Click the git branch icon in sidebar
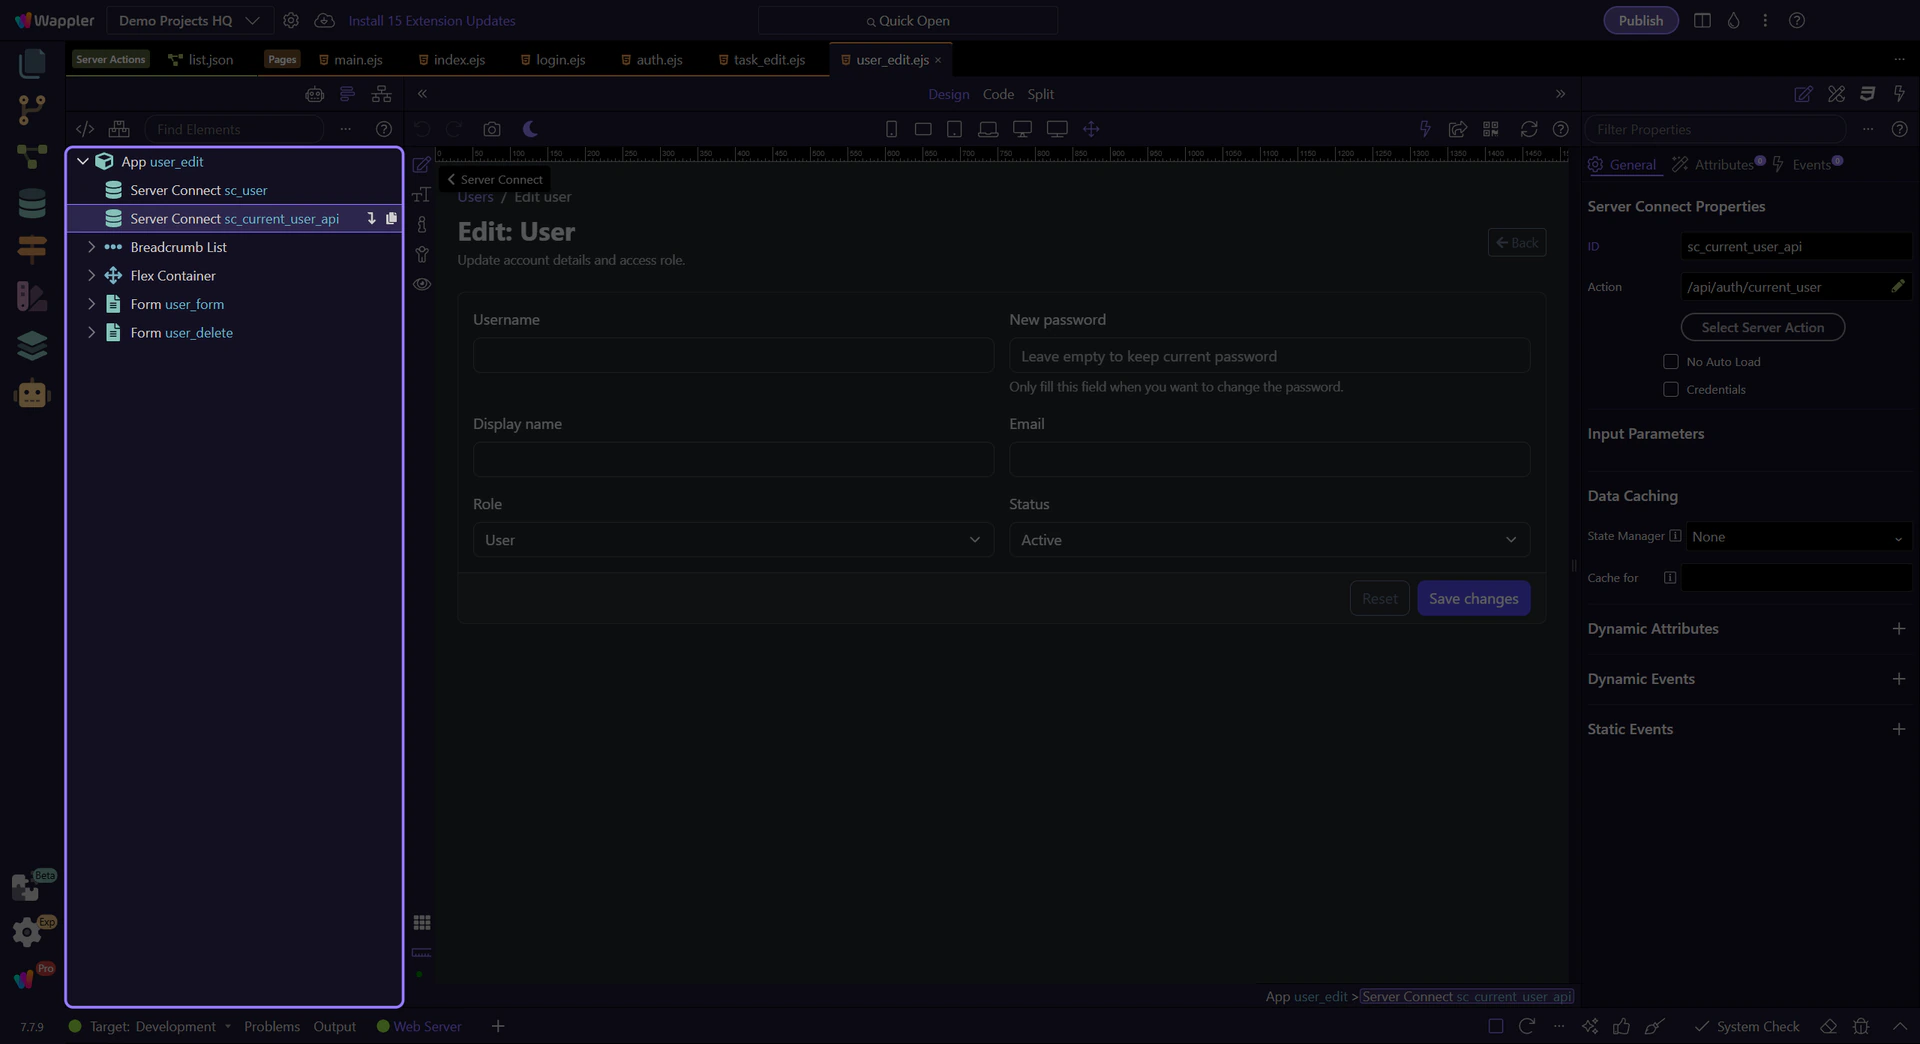This screenshot has width=1920, height=1044. click(x=32, y=109)
